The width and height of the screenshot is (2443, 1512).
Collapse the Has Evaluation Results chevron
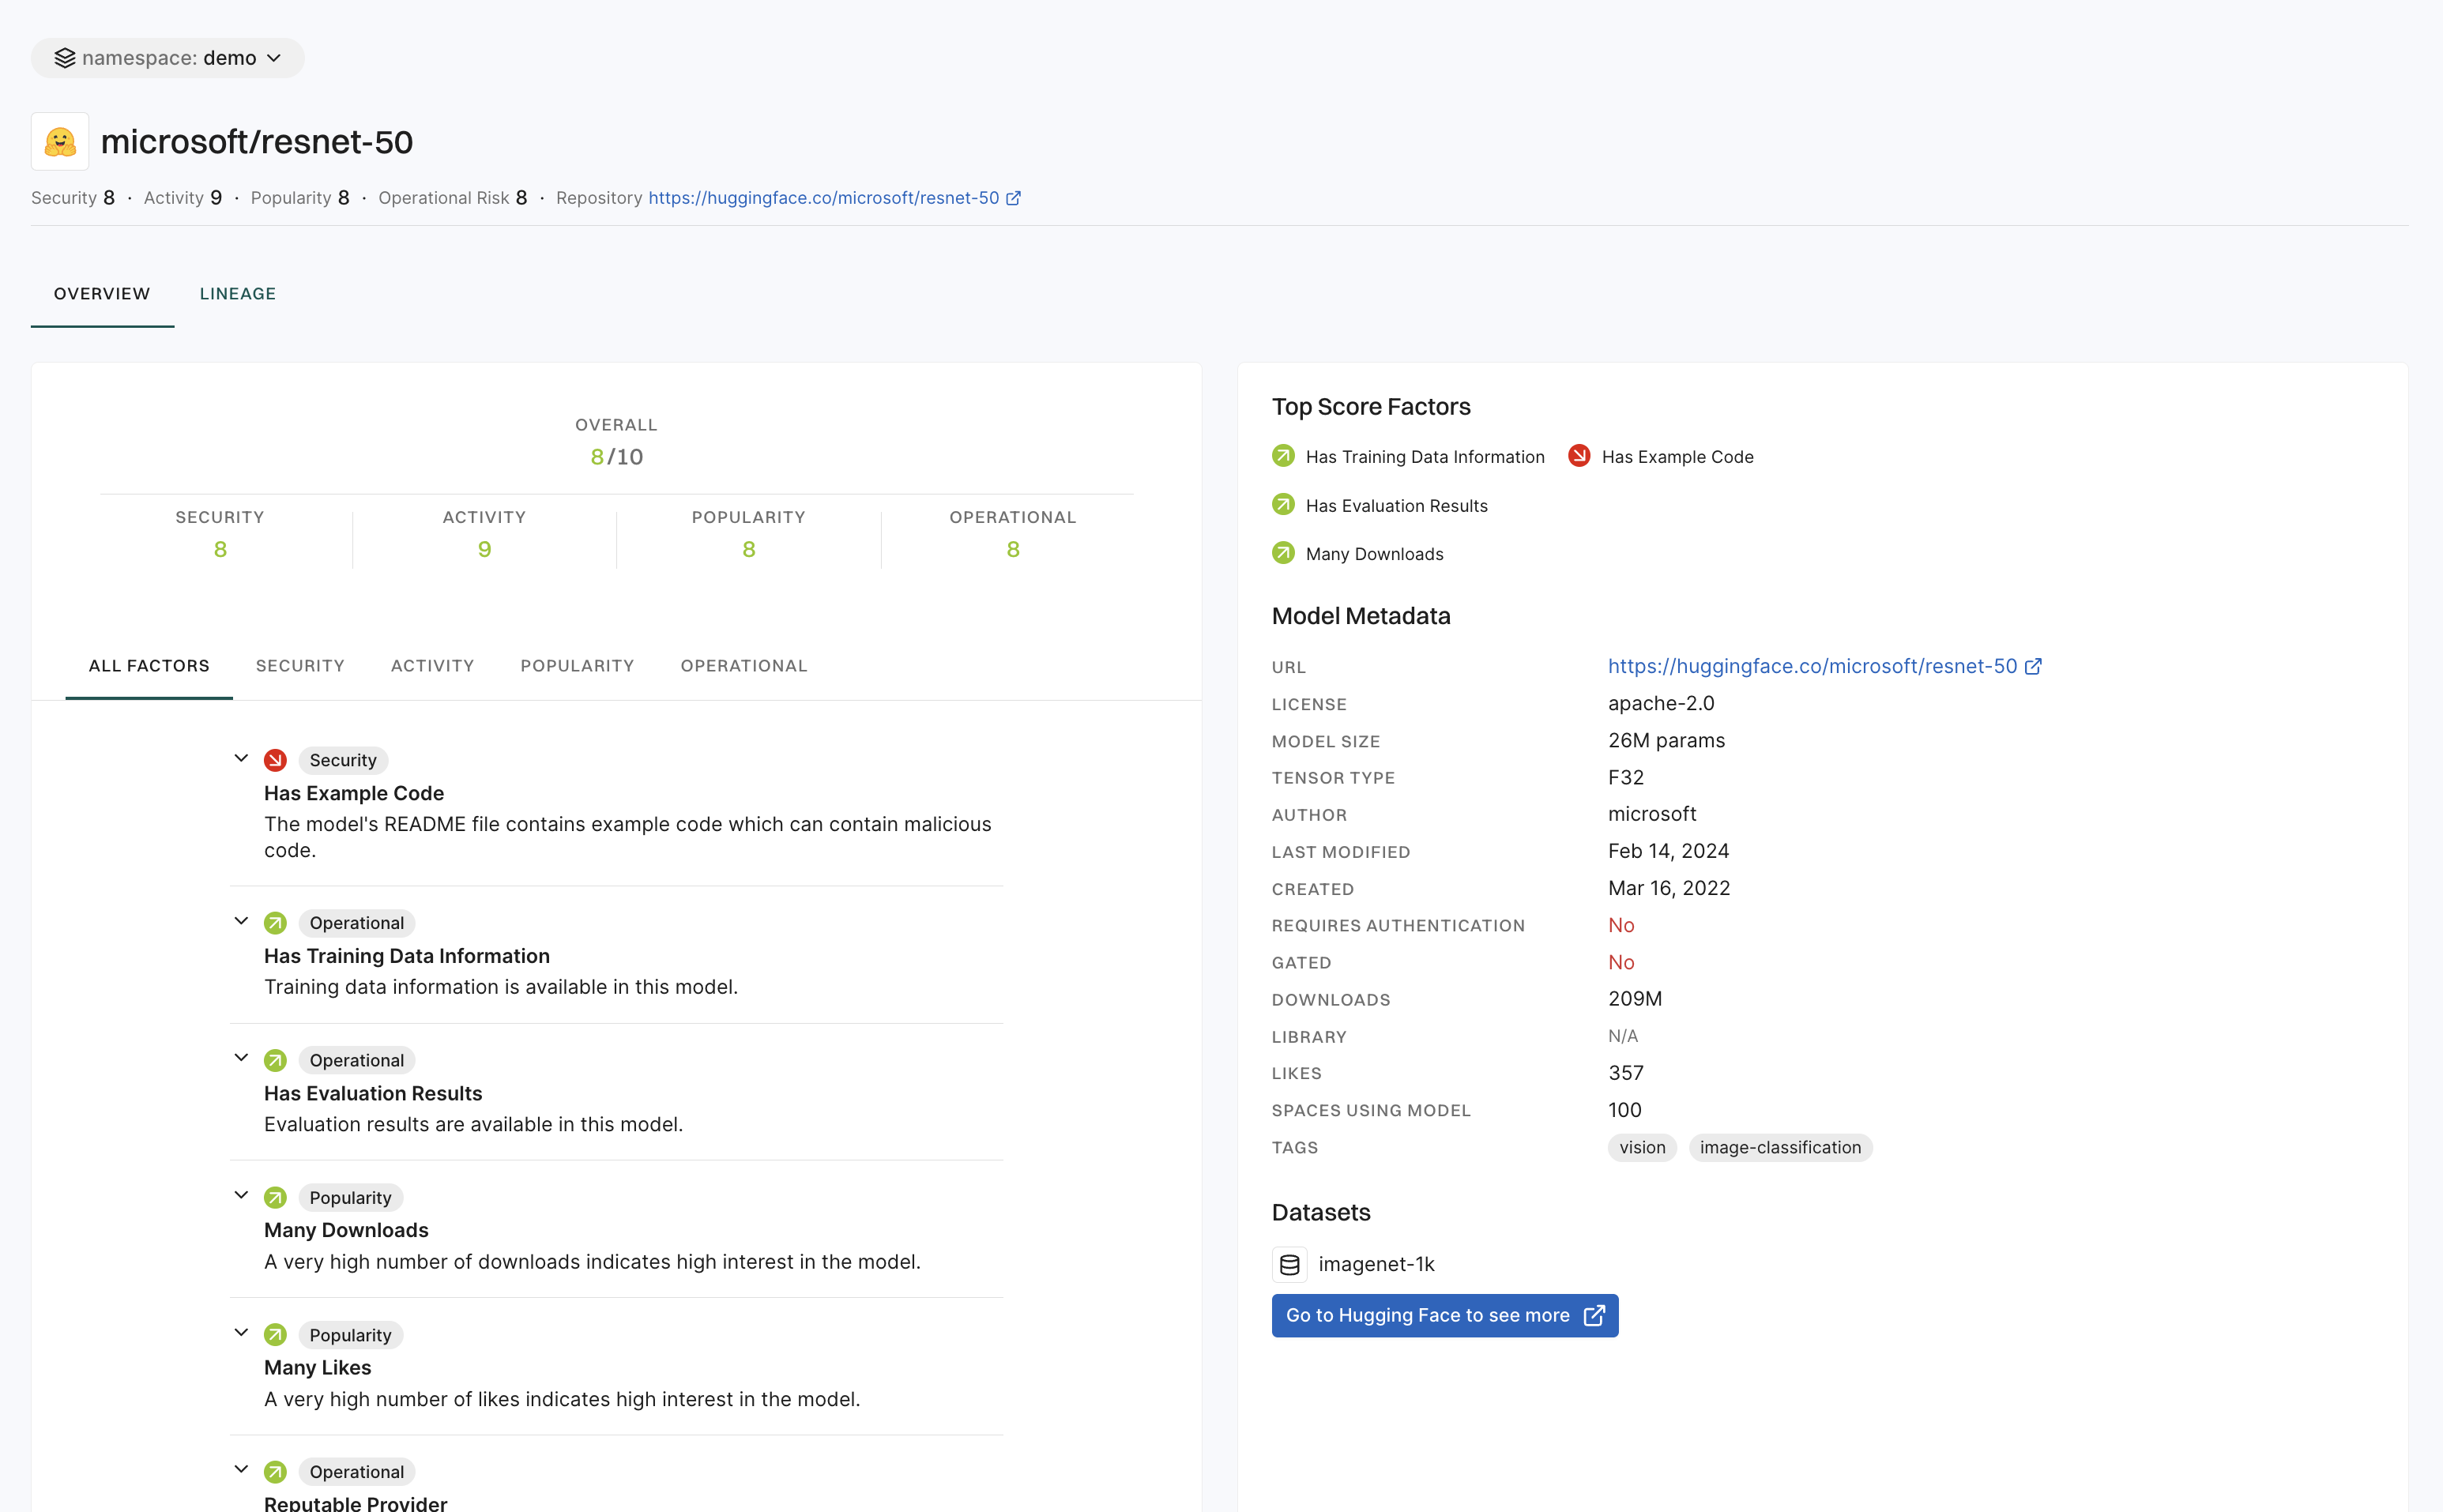point(241,1058)
